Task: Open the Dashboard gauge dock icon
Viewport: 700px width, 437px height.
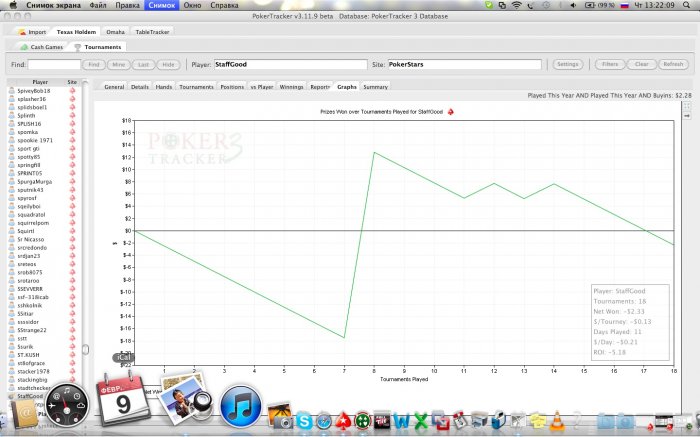Action: (x=67, y=407)
